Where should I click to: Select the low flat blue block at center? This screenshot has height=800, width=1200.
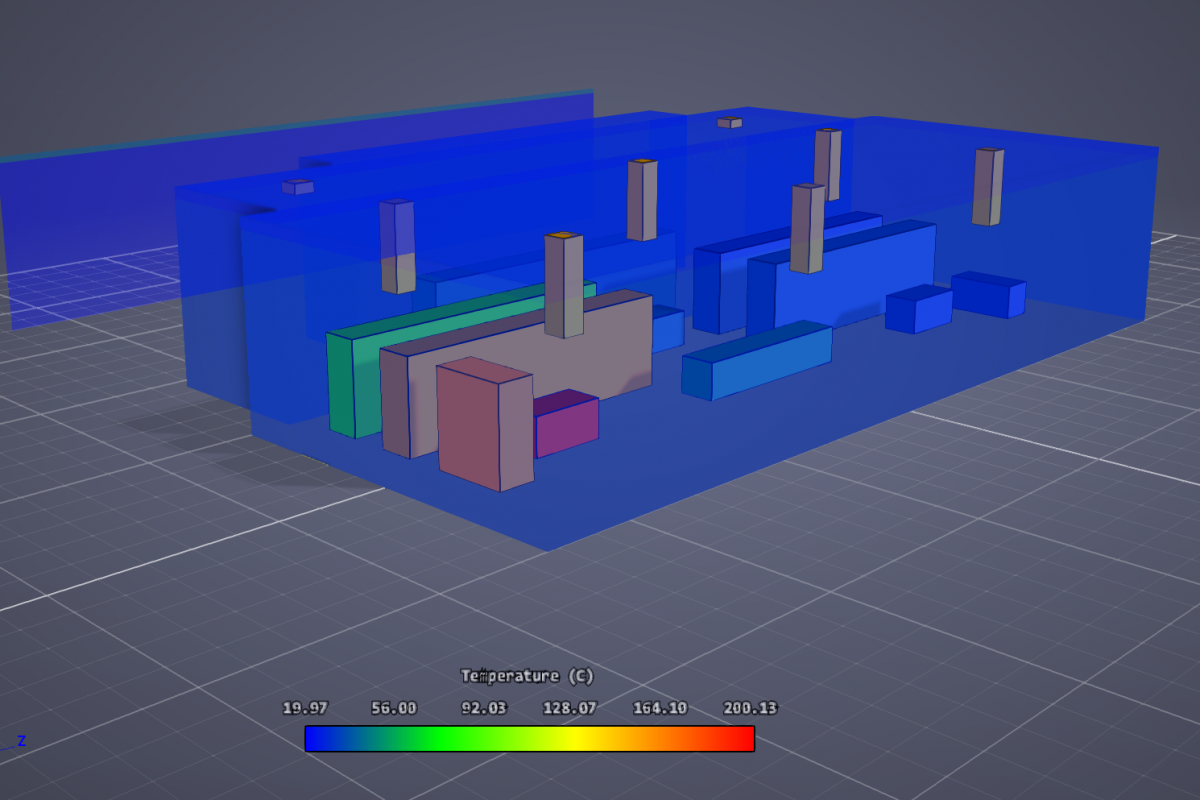[757, 361]
